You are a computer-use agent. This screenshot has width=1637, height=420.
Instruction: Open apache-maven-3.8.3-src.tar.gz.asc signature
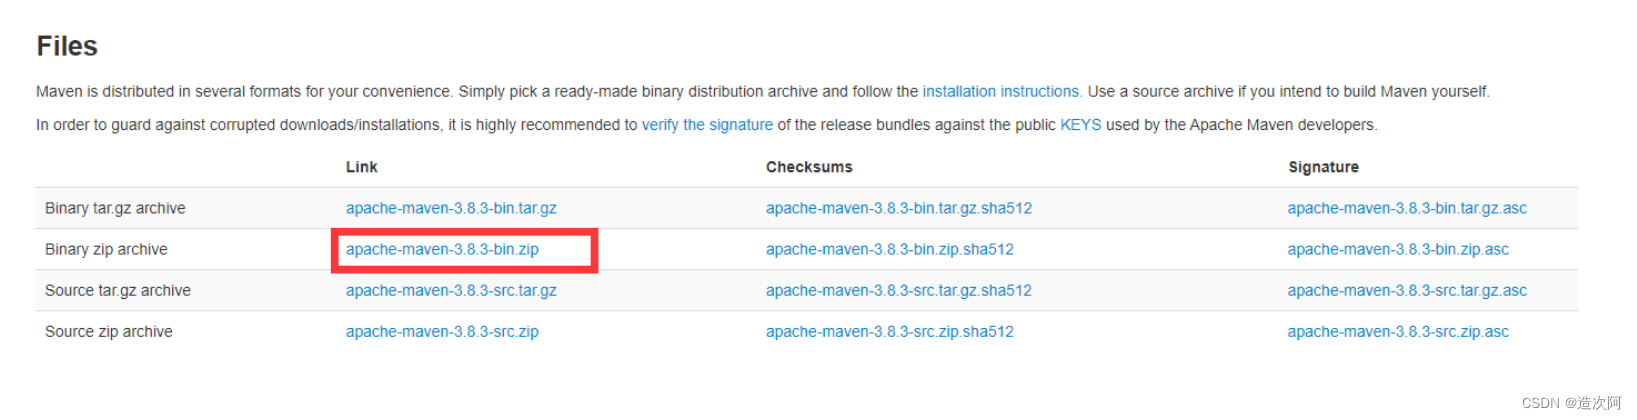tap(1407, 290)
